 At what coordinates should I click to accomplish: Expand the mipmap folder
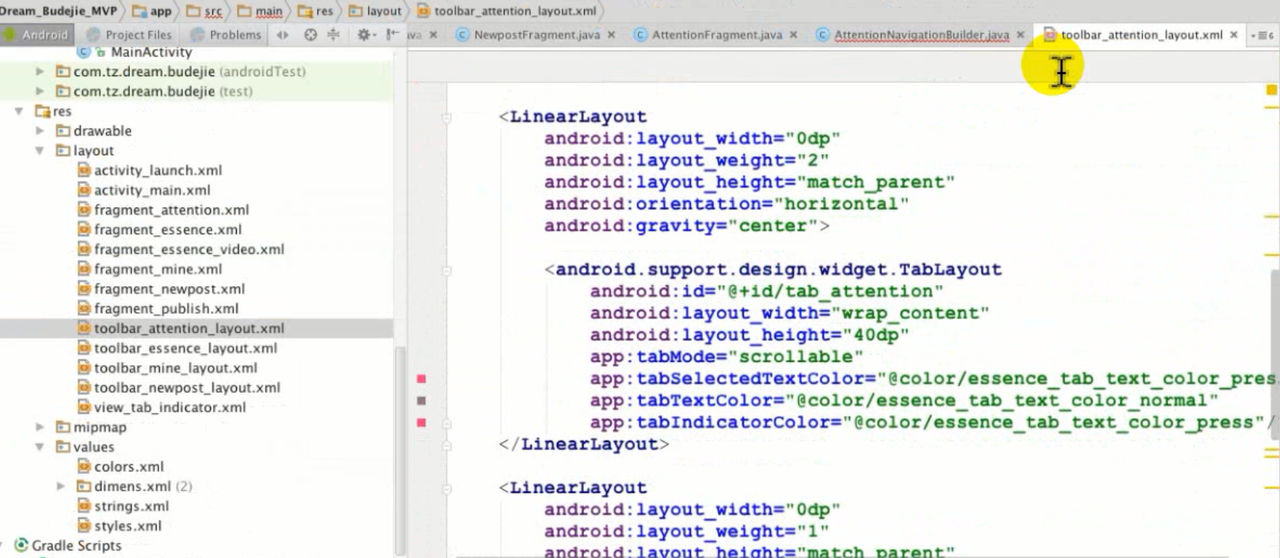(x=40, y=427)
